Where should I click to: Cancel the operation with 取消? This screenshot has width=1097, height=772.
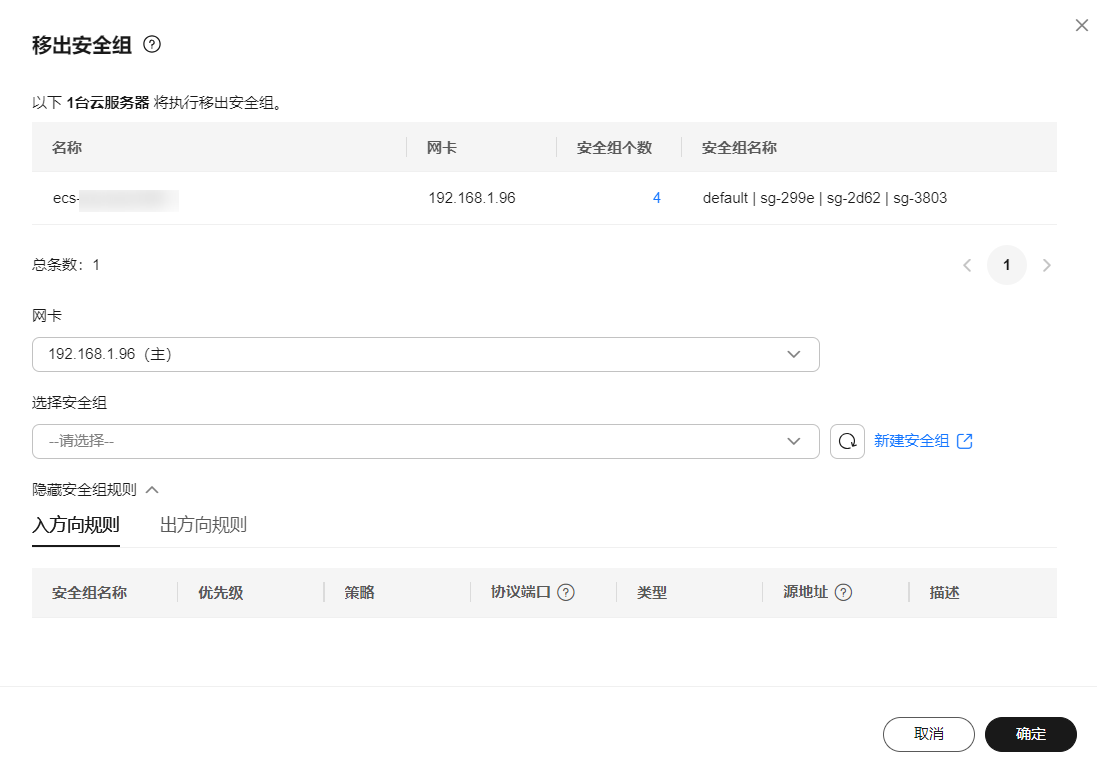928,734
